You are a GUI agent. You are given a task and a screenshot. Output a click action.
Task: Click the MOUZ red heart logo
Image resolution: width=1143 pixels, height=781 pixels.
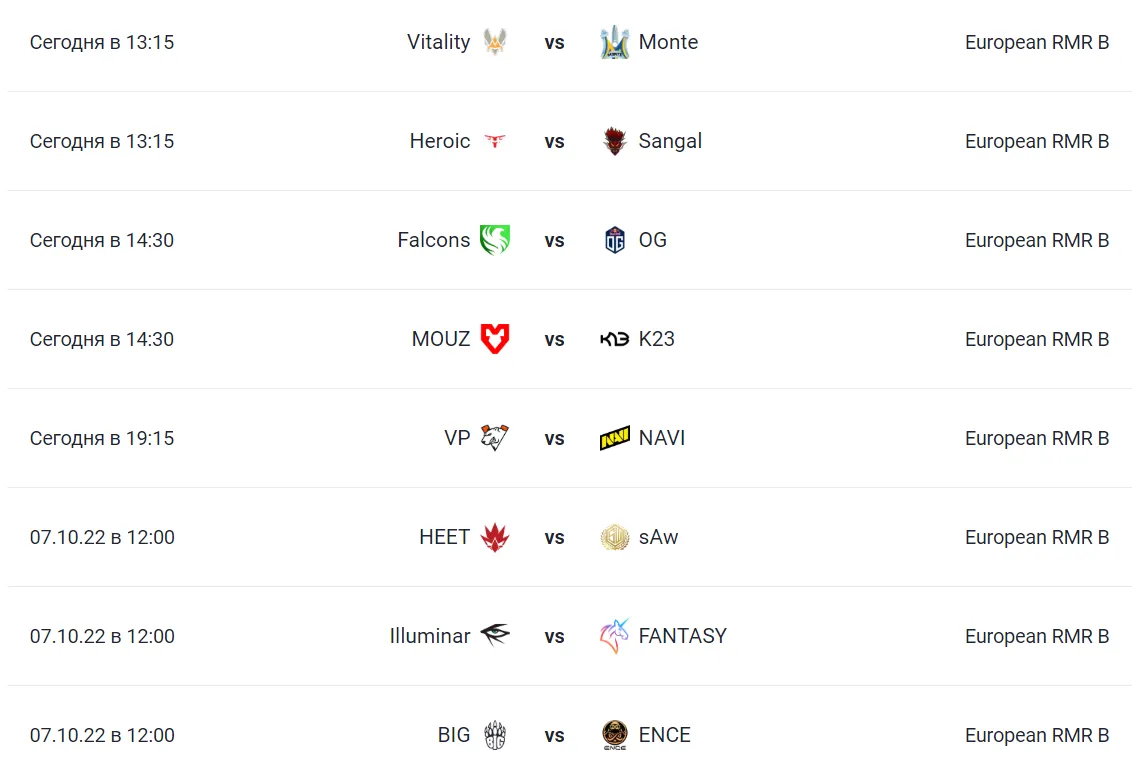pos(495,338)
